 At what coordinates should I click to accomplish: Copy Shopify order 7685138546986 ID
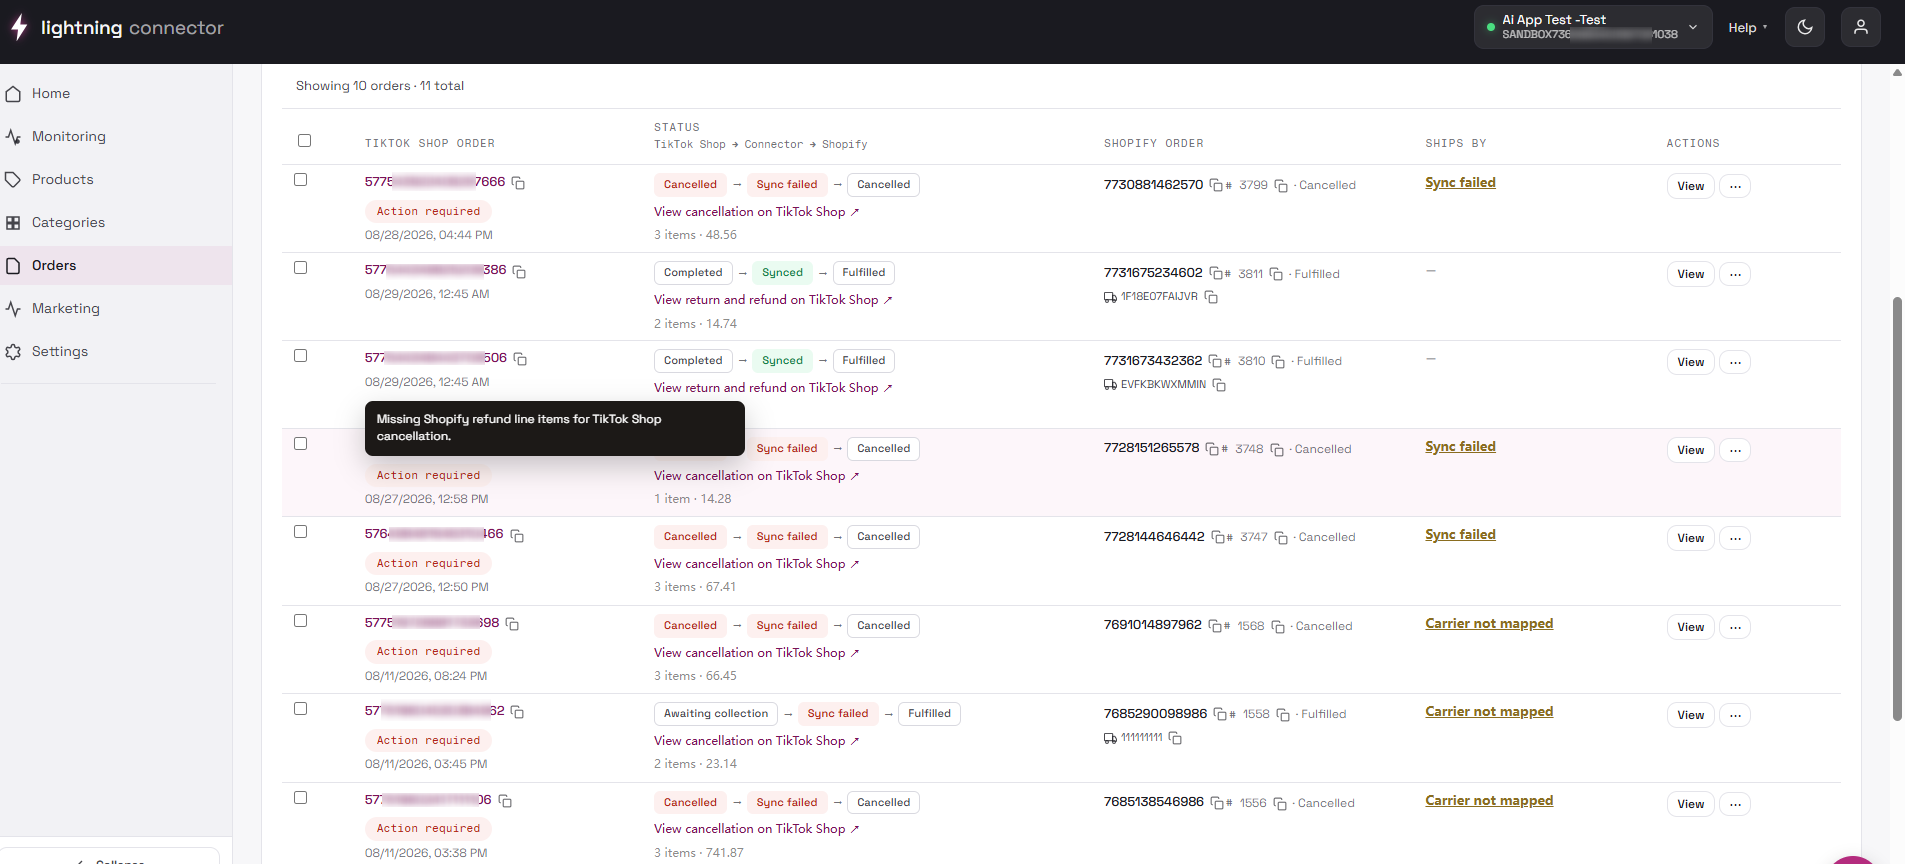click(x=1217, y=803)
